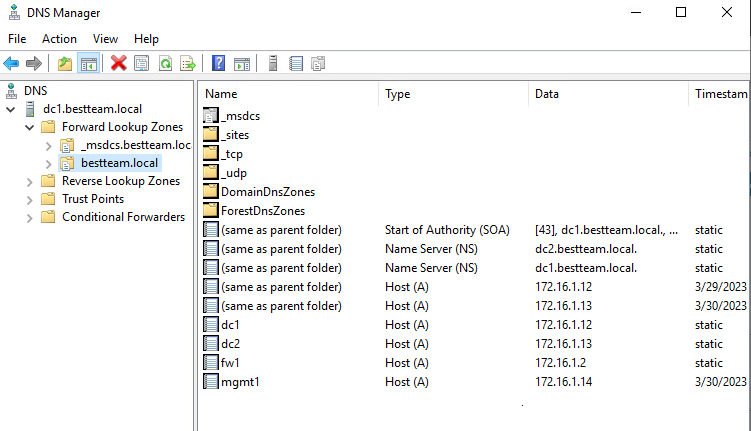Click the _udp folder icon
Screen dimensions: 751x431
211,173
